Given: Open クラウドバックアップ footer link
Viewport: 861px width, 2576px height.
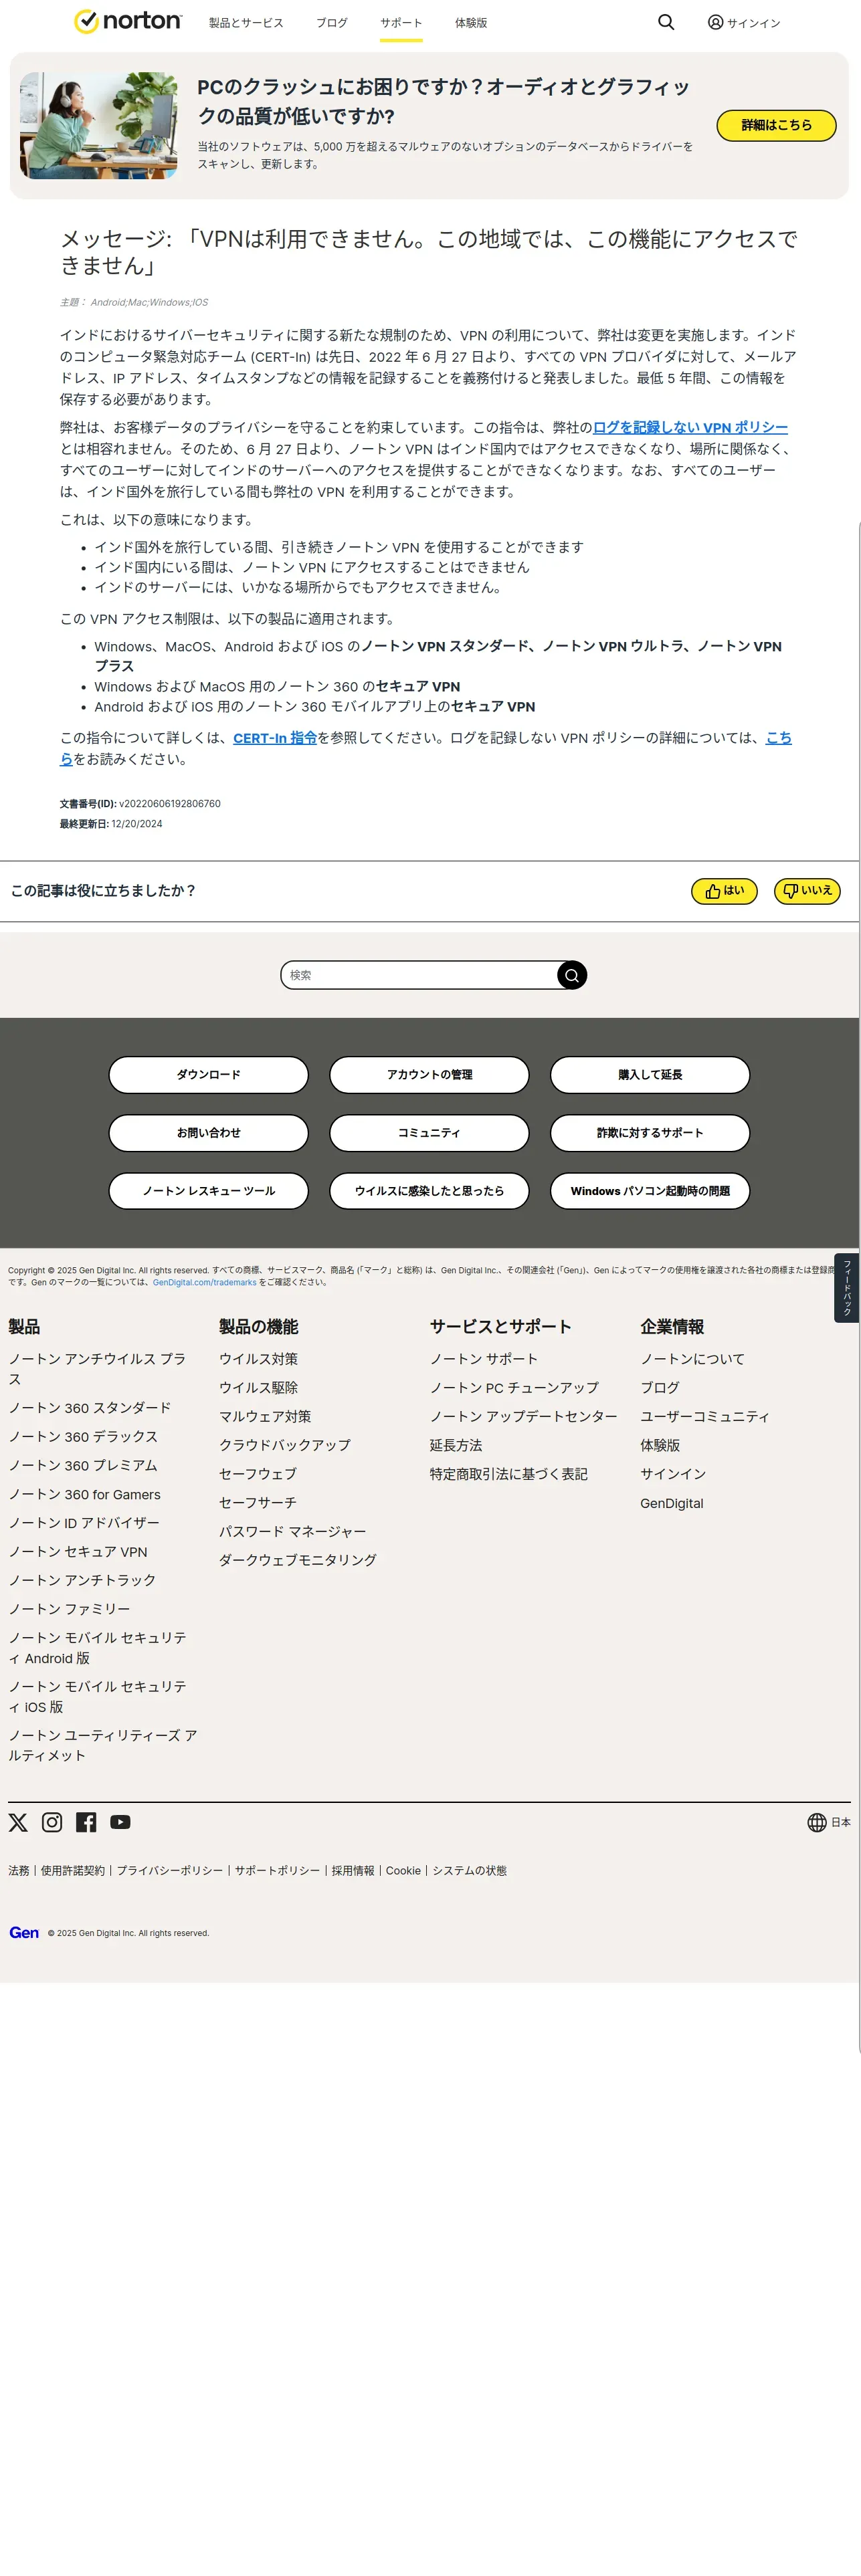Looking at the screenshot, I should click(285, 1446).
